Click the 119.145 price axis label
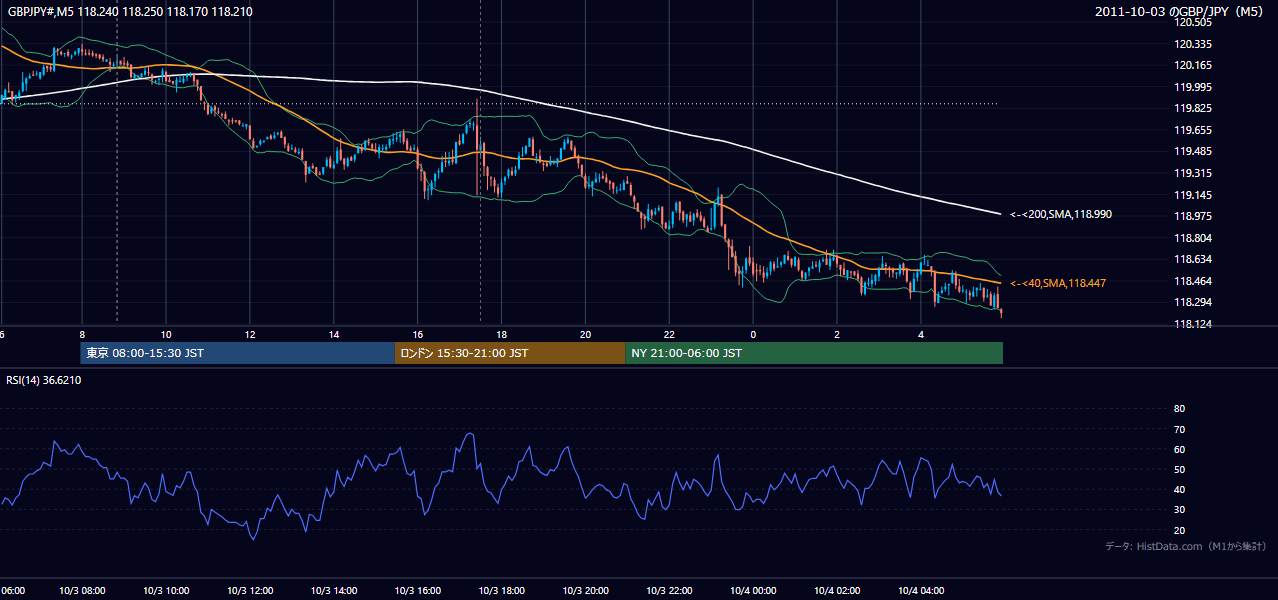The height and width of the screenshot is (600, 1278). click(x=1195, y=195)
